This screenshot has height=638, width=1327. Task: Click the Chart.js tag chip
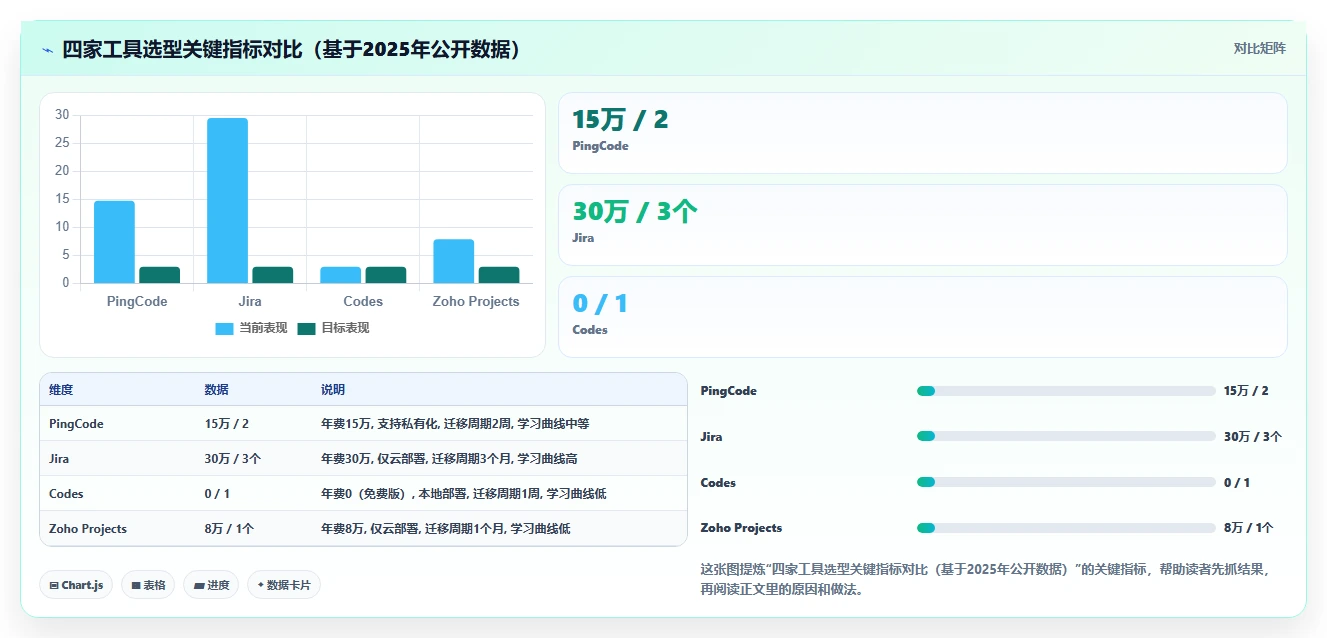76,585
